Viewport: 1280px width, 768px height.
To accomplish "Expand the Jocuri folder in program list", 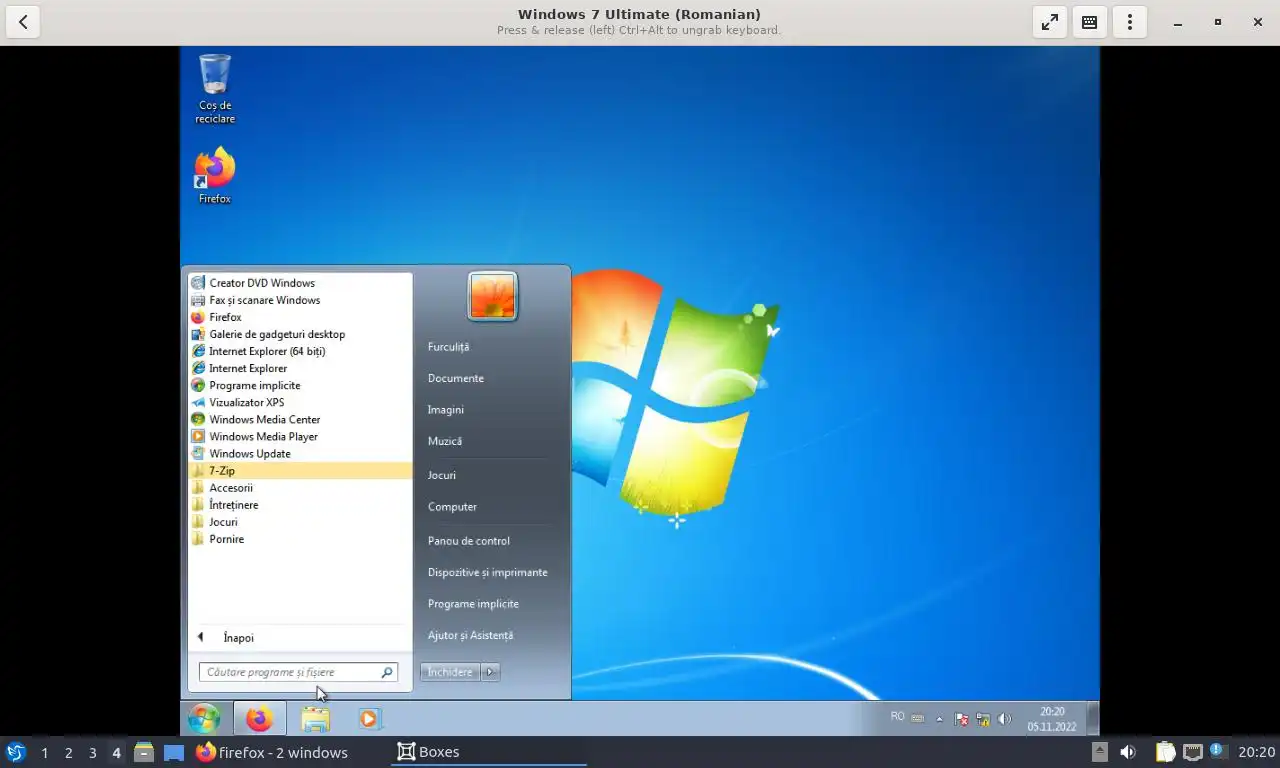I will pos(300,521).
